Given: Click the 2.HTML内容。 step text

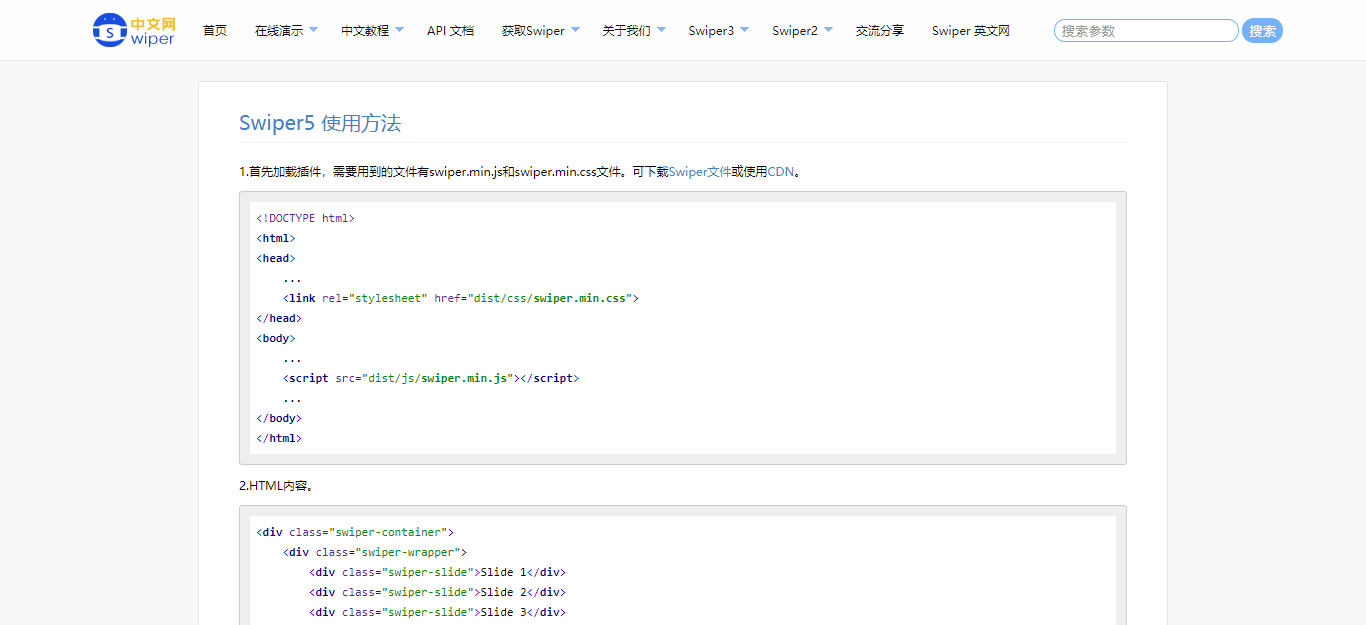Looking at the screenshot, I should tap(277, 486).
